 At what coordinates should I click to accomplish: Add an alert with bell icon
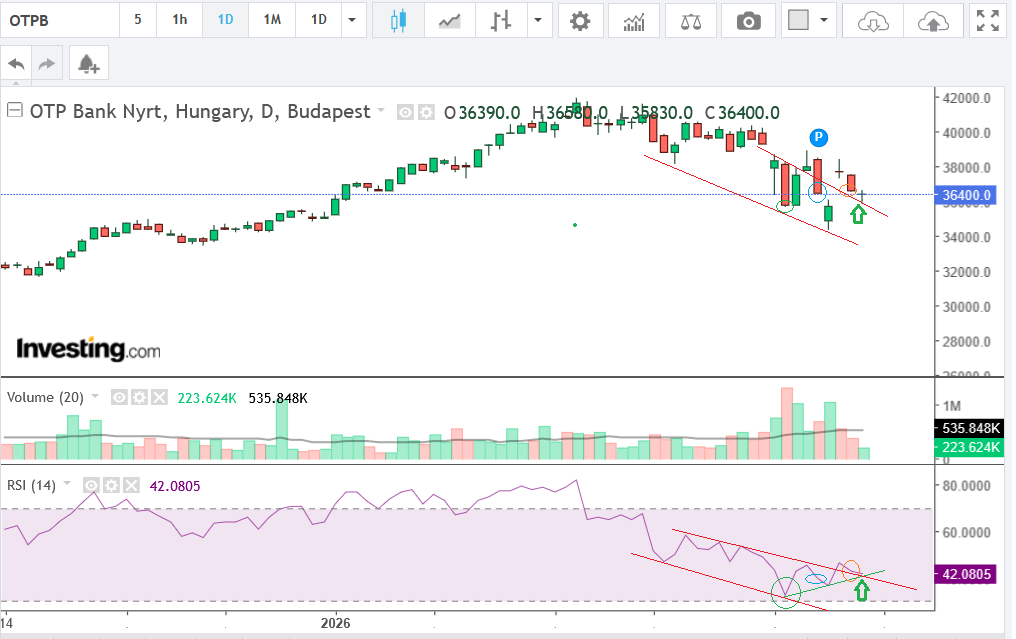89,64
